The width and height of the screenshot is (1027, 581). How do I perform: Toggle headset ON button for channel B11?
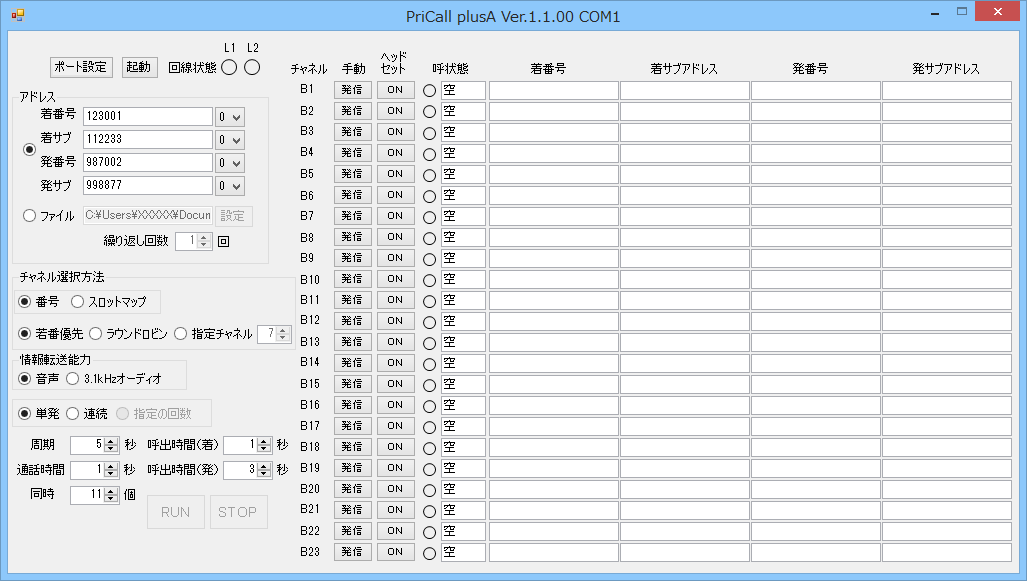click(396, 300)
